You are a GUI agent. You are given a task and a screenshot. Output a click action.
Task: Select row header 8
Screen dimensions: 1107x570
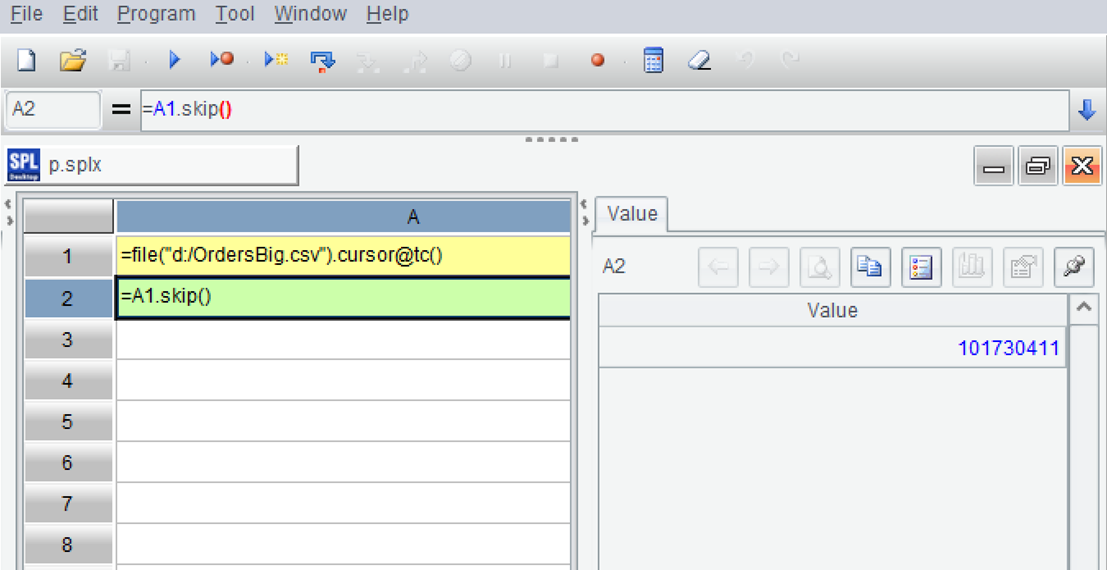[68, 545]
